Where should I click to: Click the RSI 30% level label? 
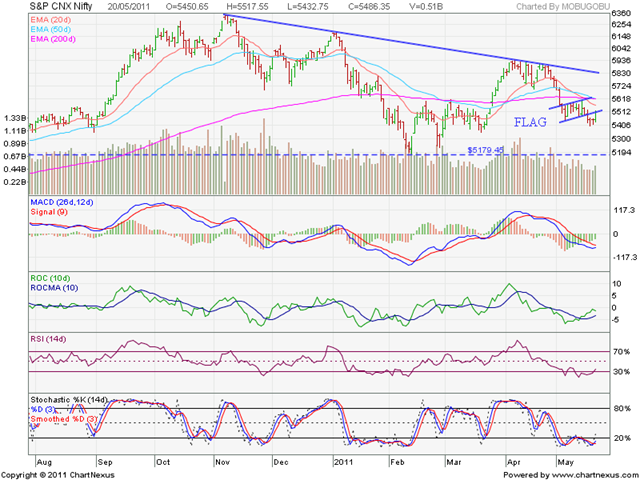(x=621, y=371)
